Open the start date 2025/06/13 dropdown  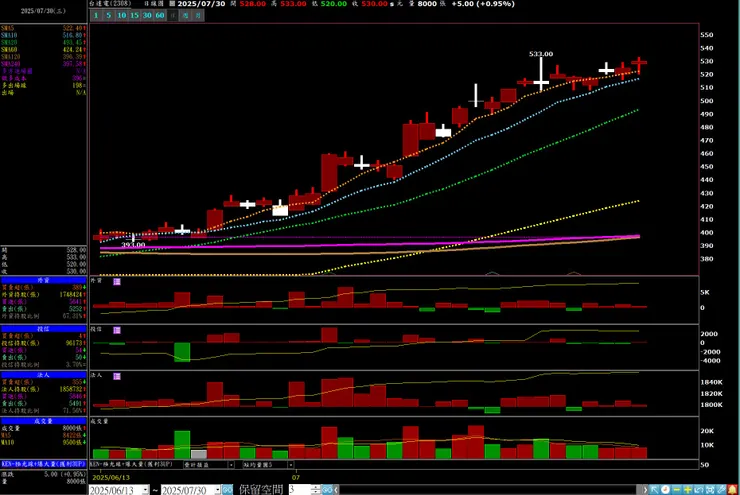[146, 490]
